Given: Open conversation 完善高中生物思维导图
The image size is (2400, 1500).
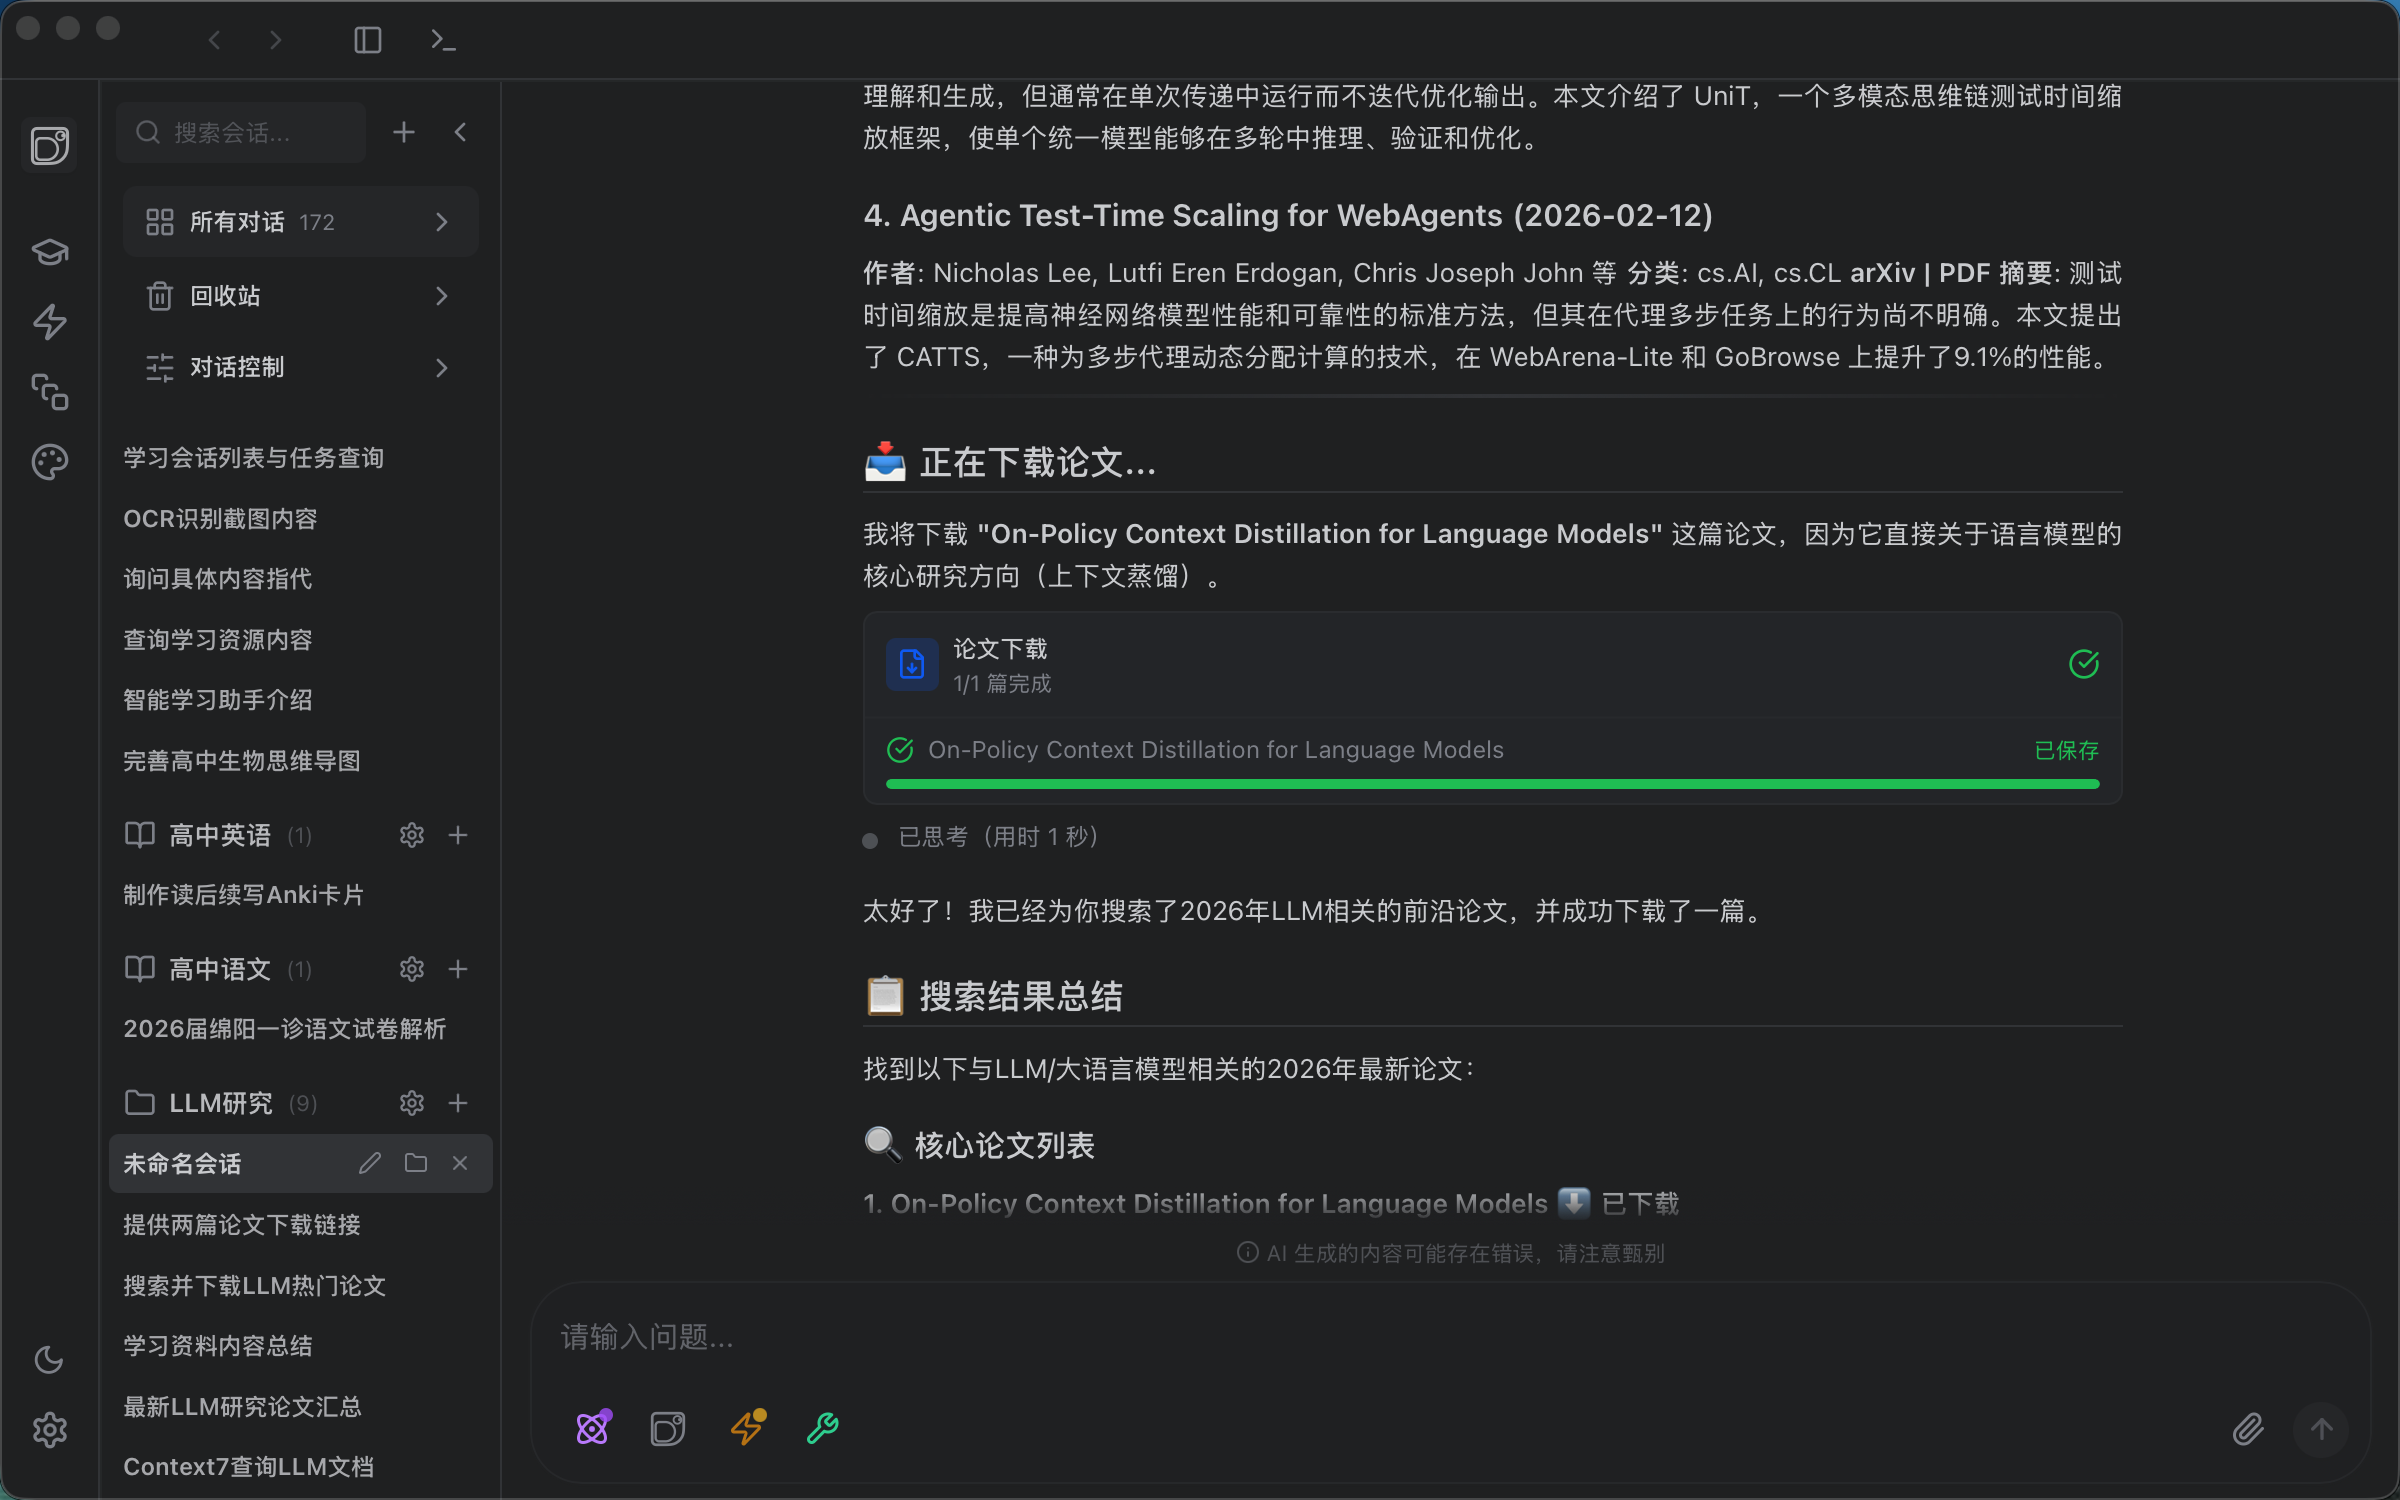Looking at the screenshot, I should click(x=242, y=761).
